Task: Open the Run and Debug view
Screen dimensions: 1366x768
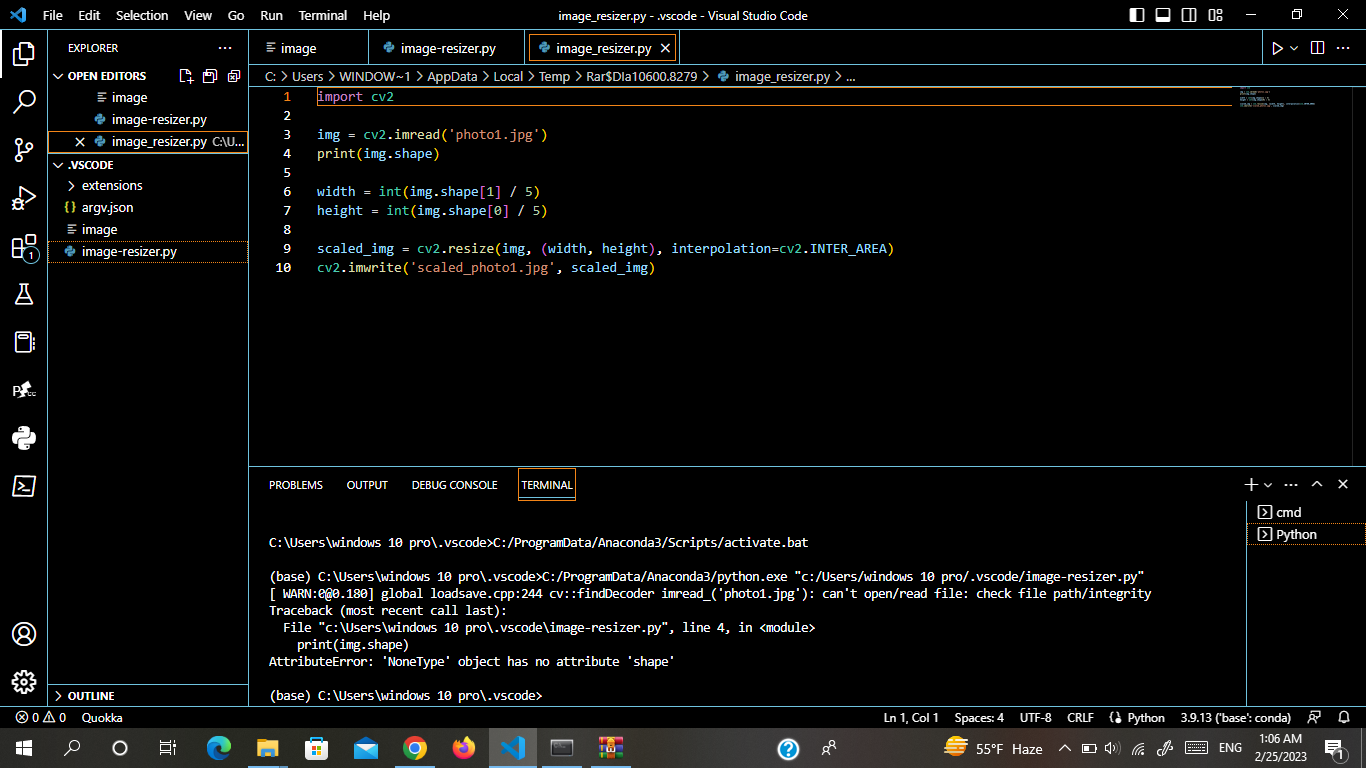Action: (x=24, y=198)
